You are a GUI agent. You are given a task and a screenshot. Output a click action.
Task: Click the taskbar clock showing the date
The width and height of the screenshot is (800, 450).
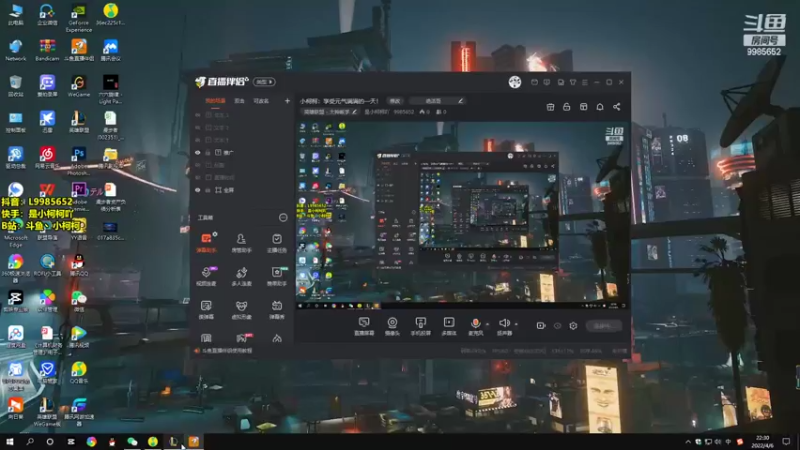click(763, 441)
